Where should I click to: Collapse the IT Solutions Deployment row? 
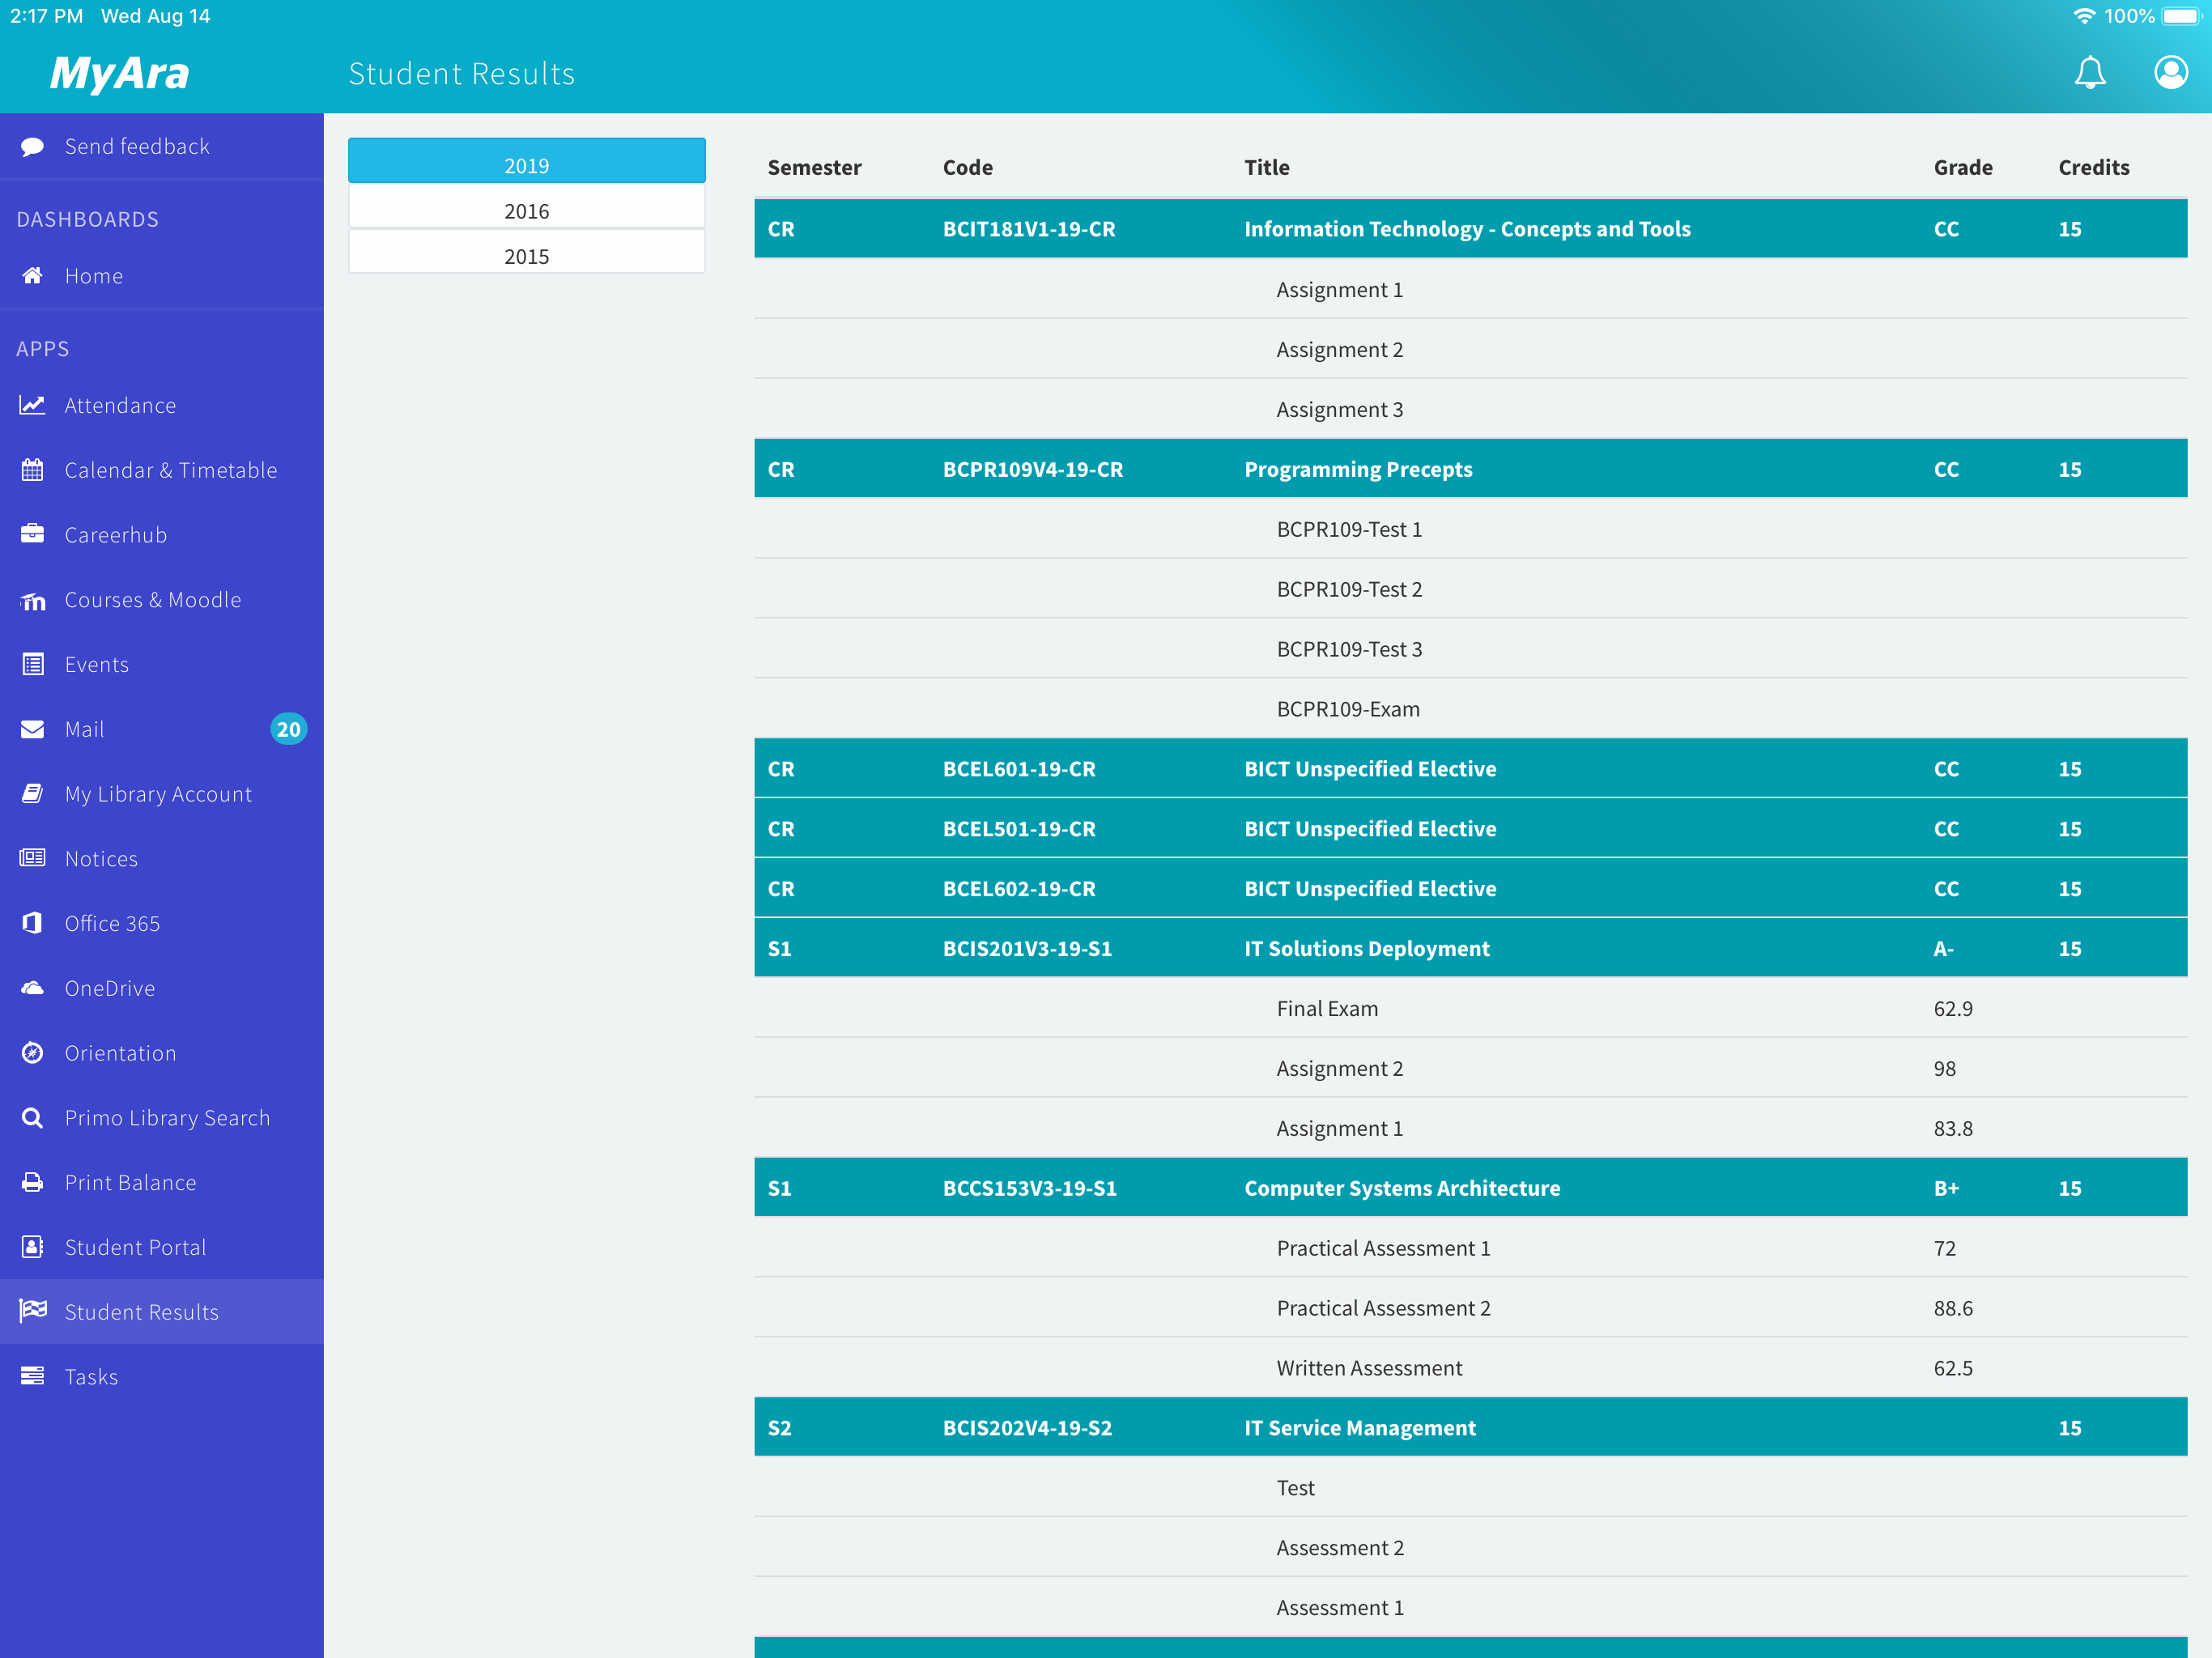click(1470, 948)
